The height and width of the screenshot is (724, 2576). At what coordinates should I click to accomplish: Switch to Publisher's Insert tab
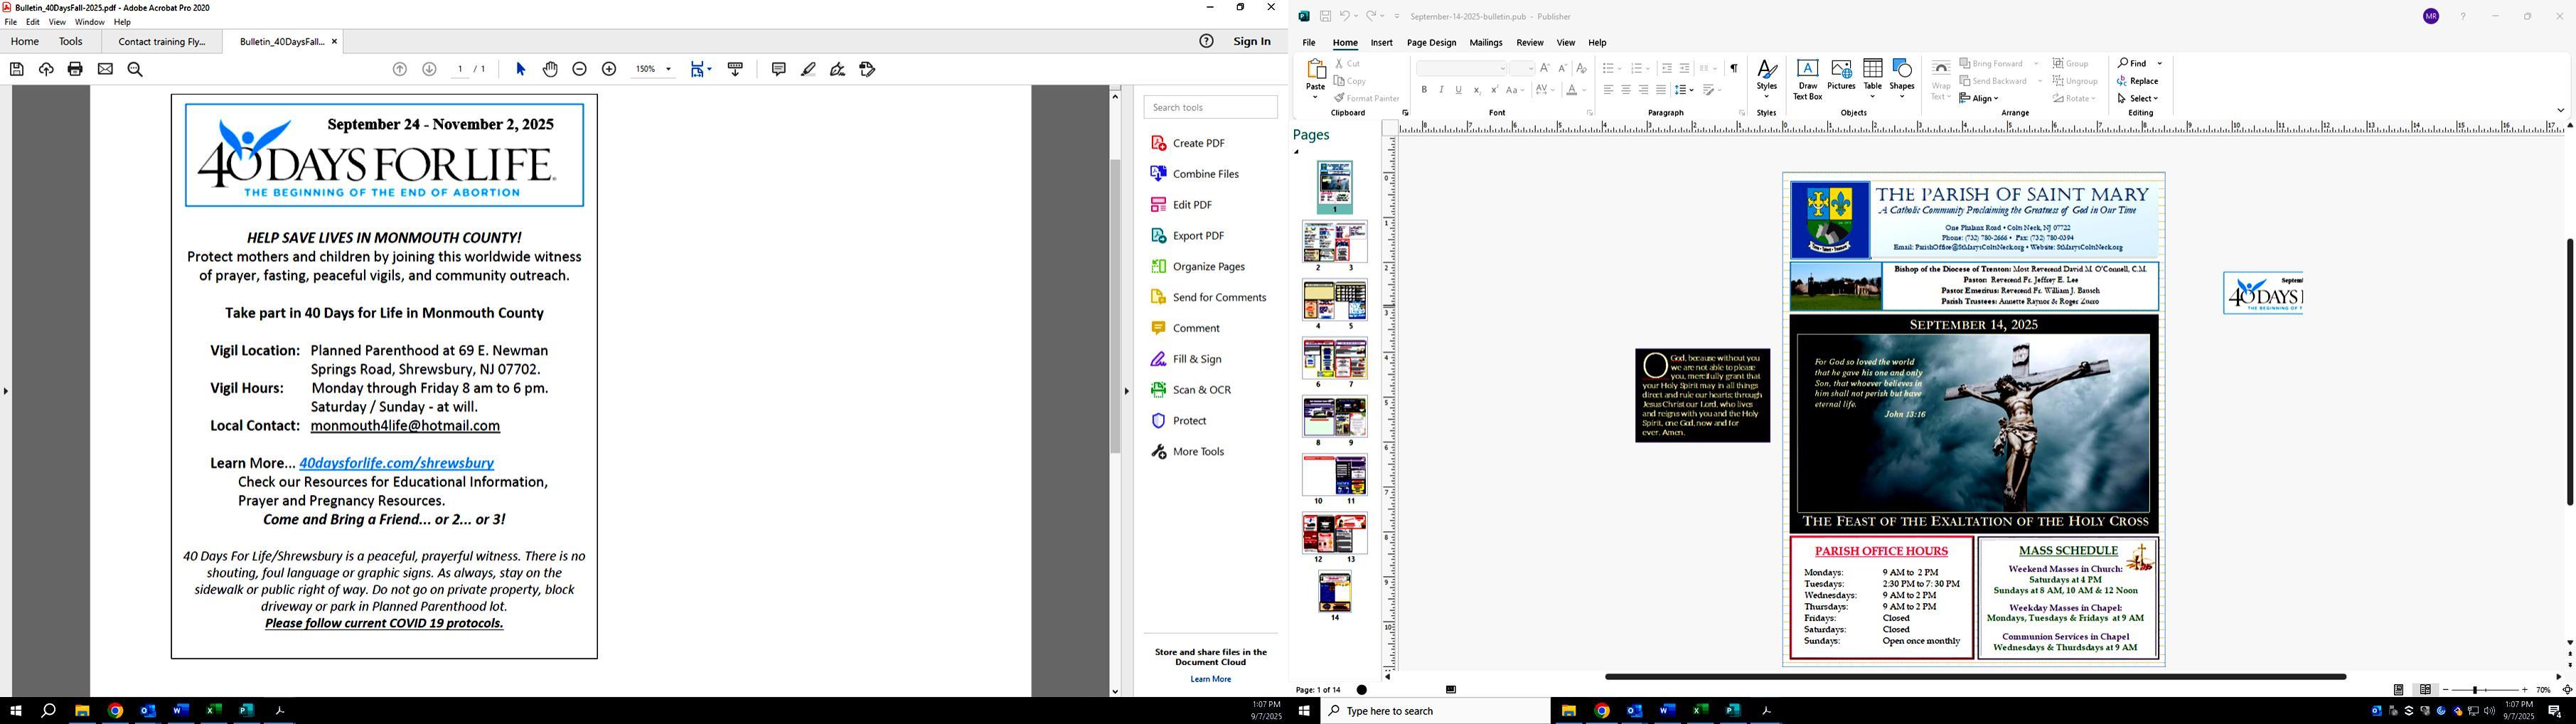click(x=1382, y=43)
